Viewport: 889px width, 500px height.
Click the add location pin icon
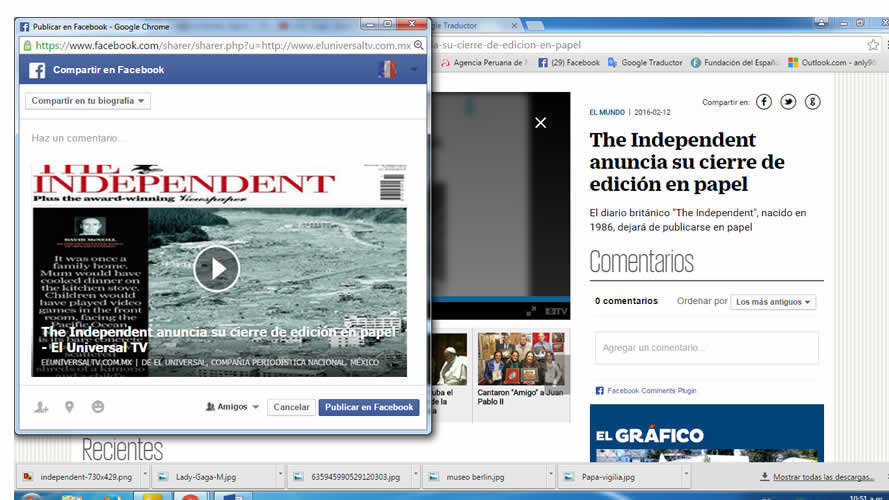coord(69,407)
